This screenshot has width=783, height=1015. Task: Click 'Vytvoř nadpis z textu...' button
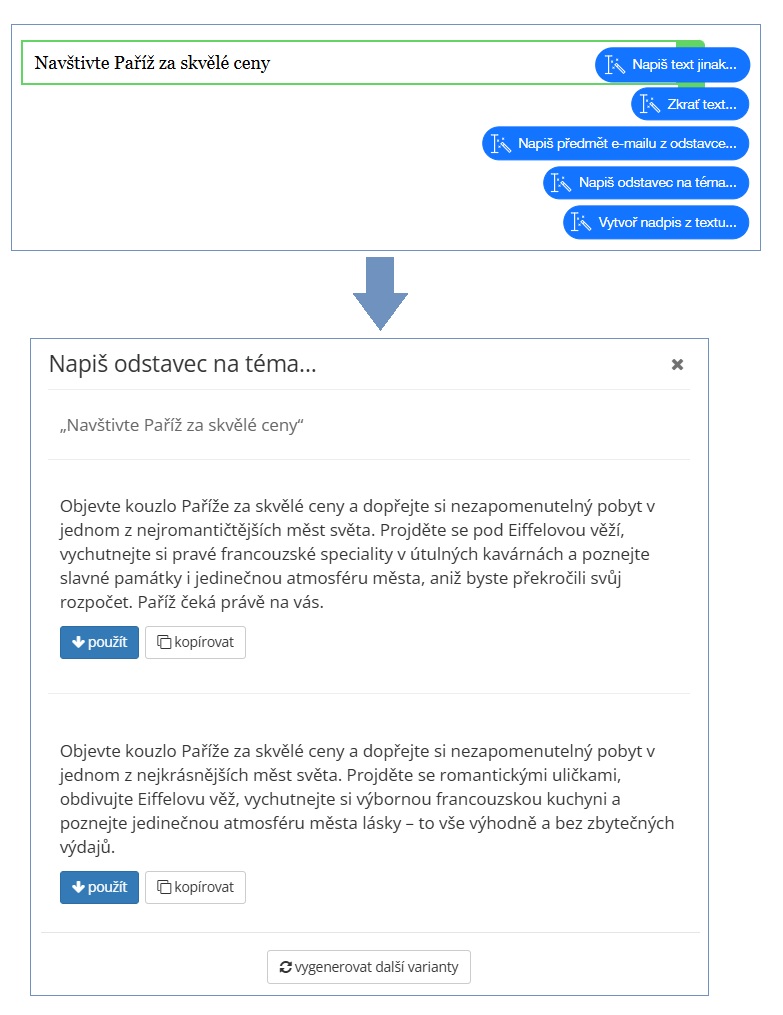tap(656, 223)
